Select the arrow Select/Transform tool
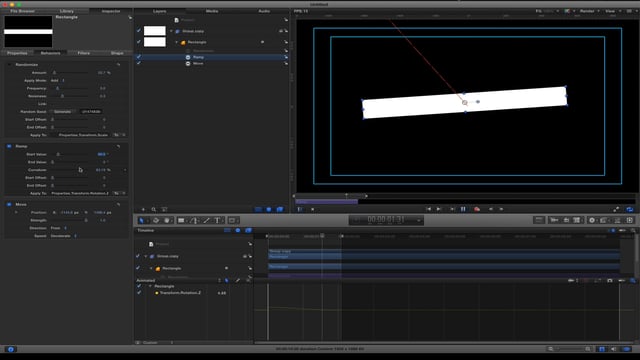 tap(142, 220)
